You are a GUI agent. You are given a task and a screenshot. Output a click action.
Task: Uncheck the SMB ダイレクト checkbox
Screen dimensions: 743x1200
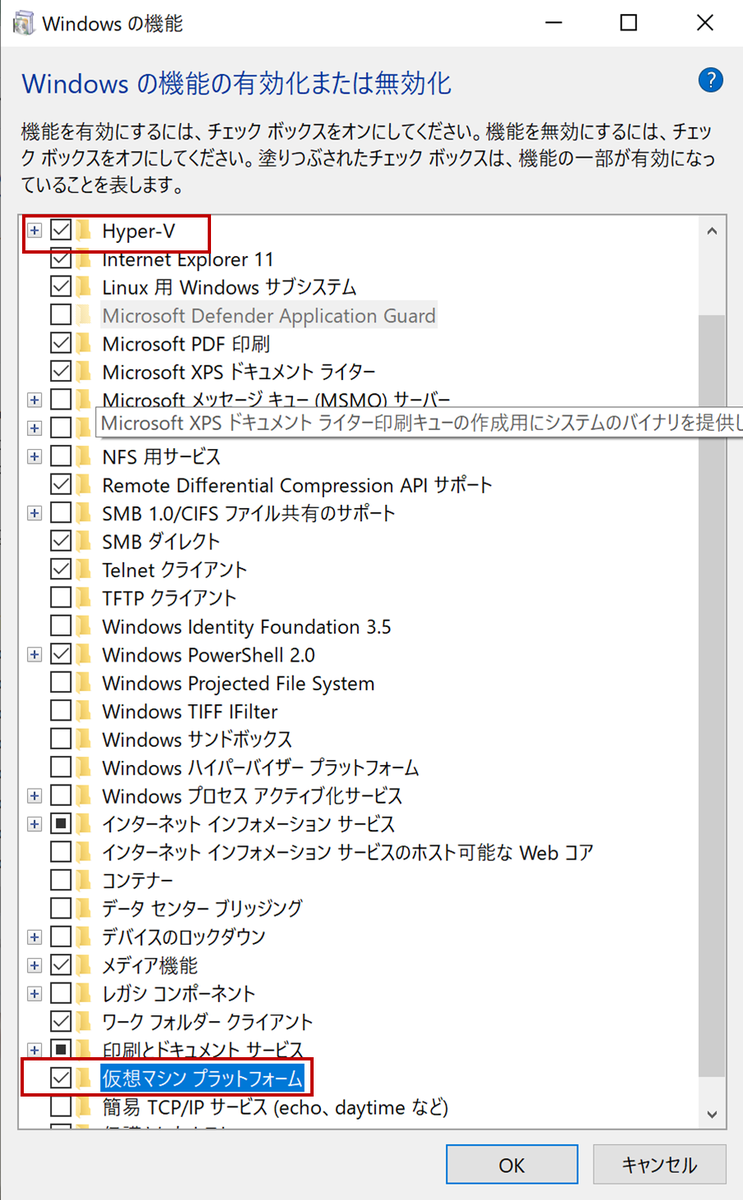coord(61,541)
